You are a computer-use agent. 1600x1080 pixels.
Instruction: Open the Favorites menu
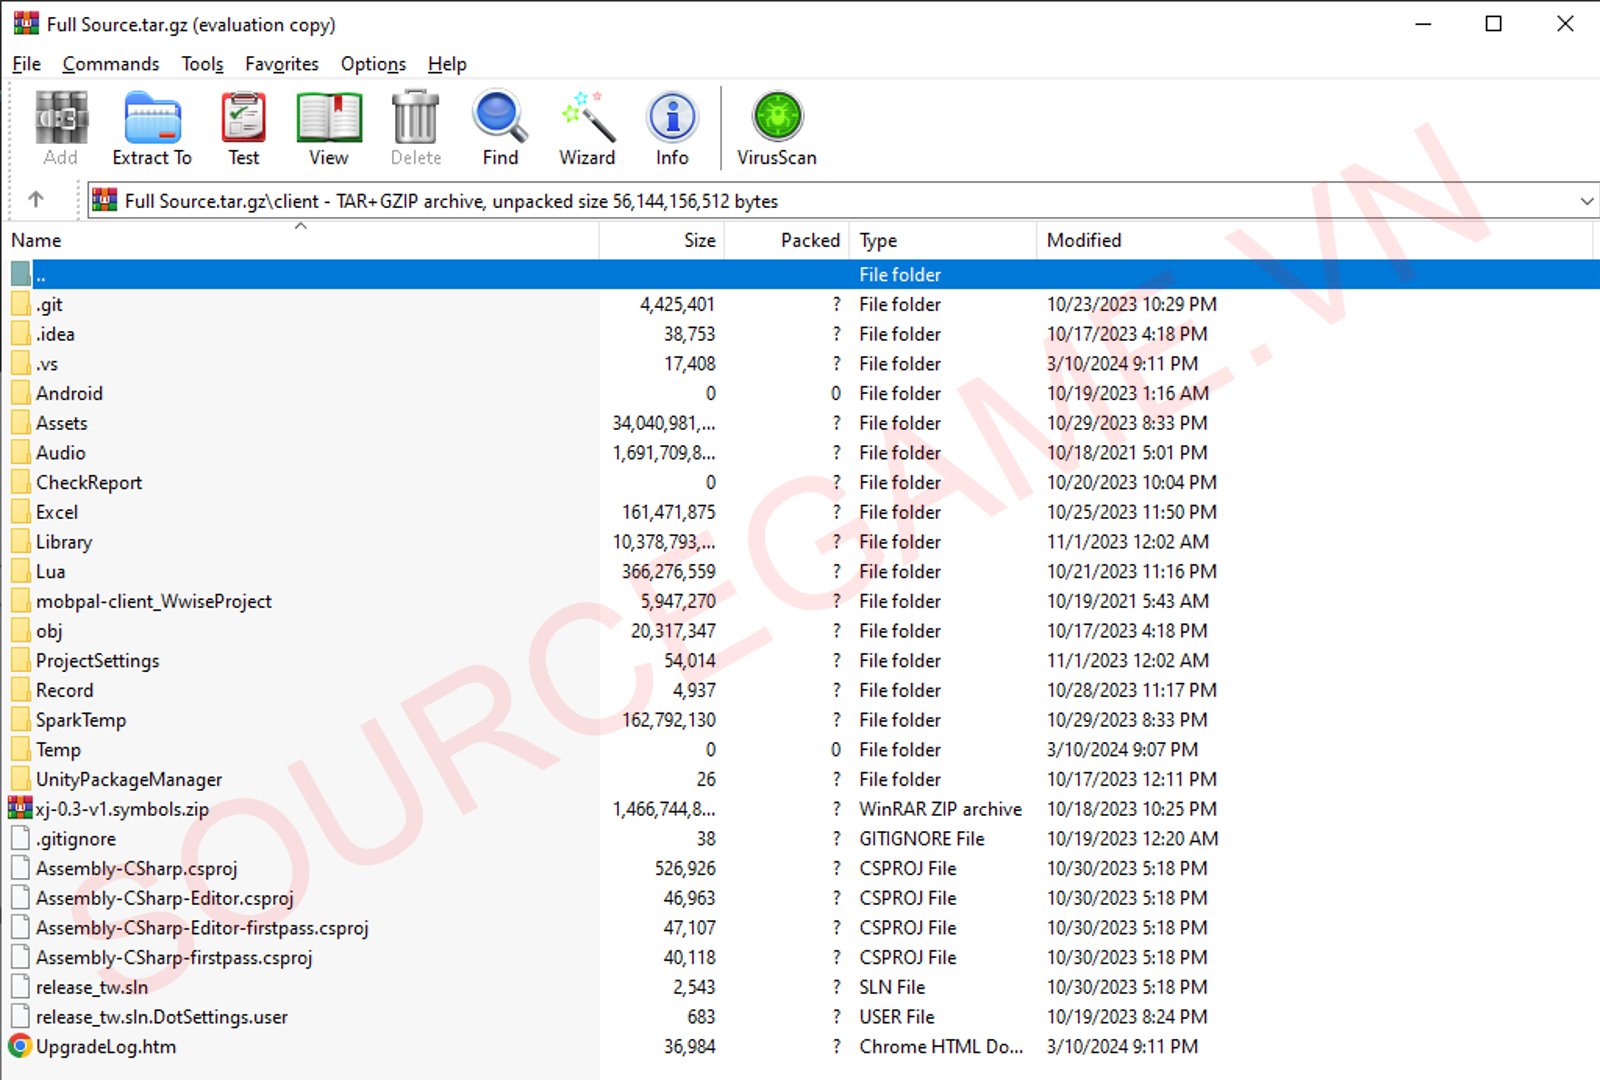[x=281, y=64]
